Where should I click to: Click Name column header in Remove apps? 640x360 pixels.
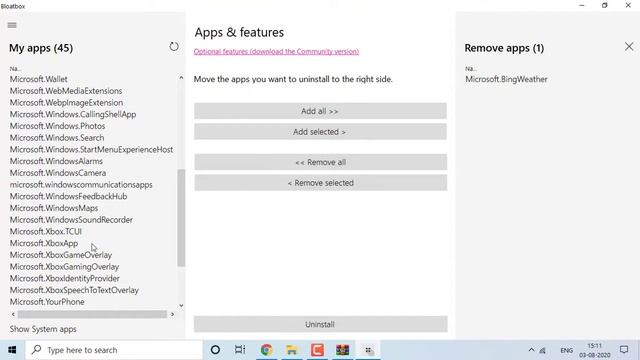pos(471,69)
